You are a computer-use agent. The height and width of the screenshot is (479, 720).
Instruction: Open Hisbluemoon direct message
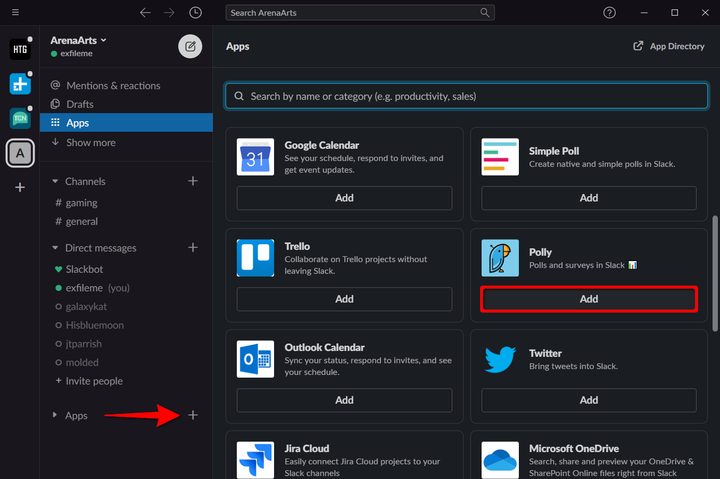click(x=126, y=325)
